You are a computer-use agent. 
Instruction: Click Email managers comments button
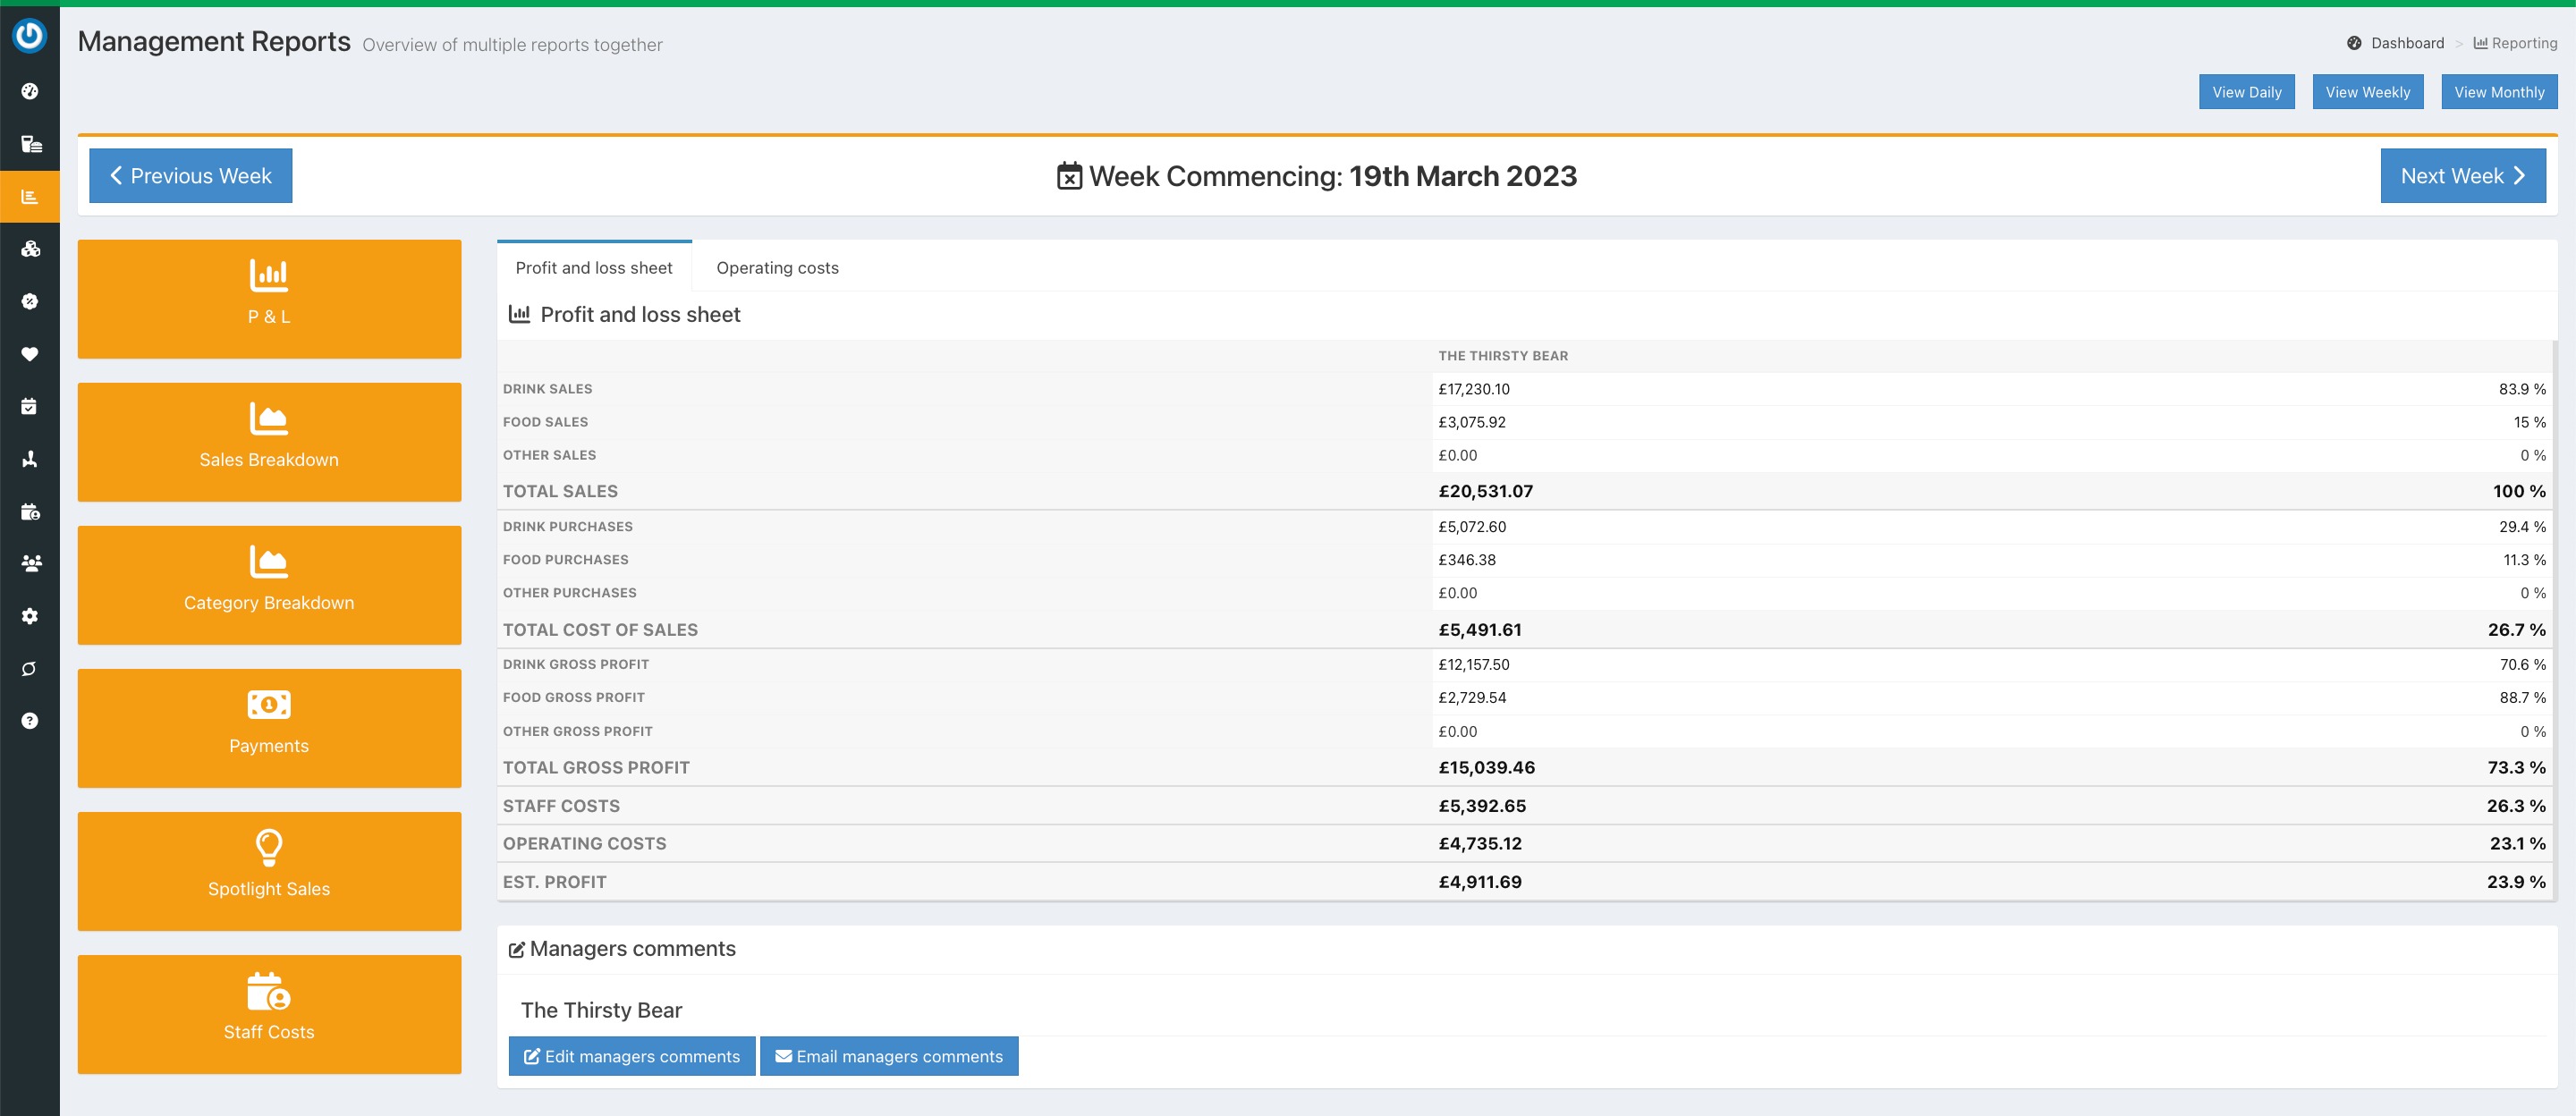pyautogui.click(x=889, y=1056)
